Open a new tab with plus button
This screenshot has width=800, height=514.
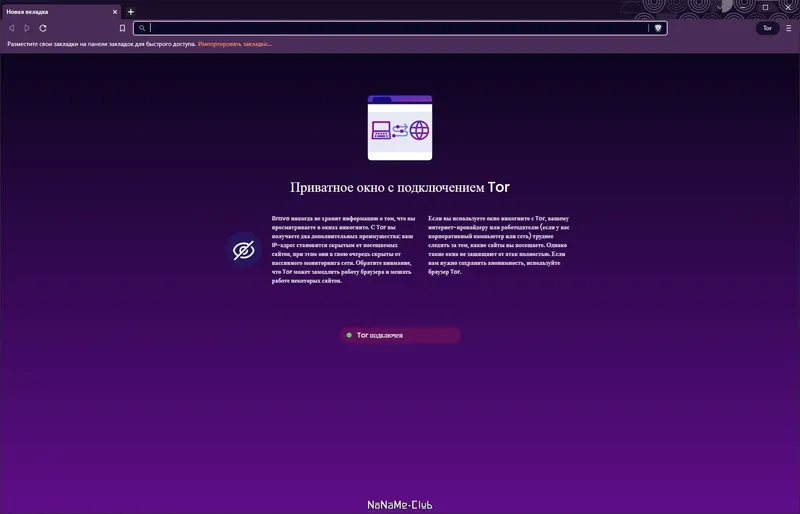pos(131,12)
